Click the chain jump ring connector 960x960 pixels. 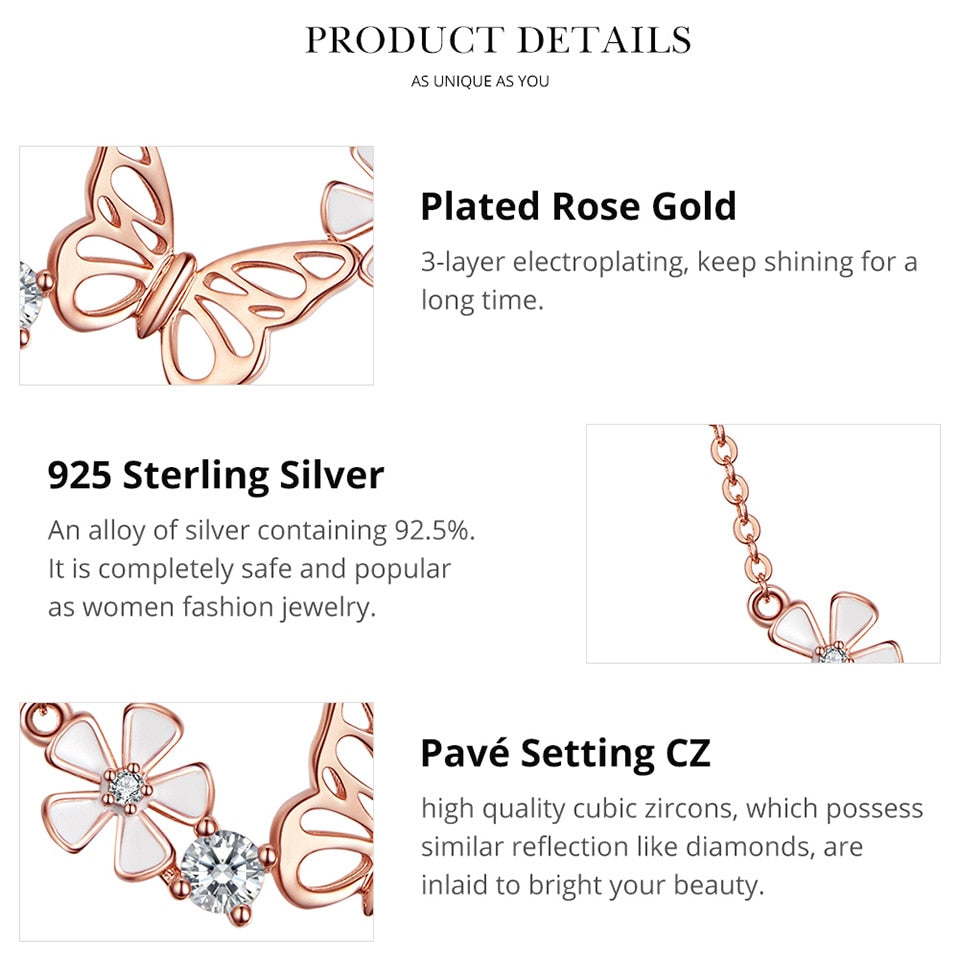pos(765,606)
